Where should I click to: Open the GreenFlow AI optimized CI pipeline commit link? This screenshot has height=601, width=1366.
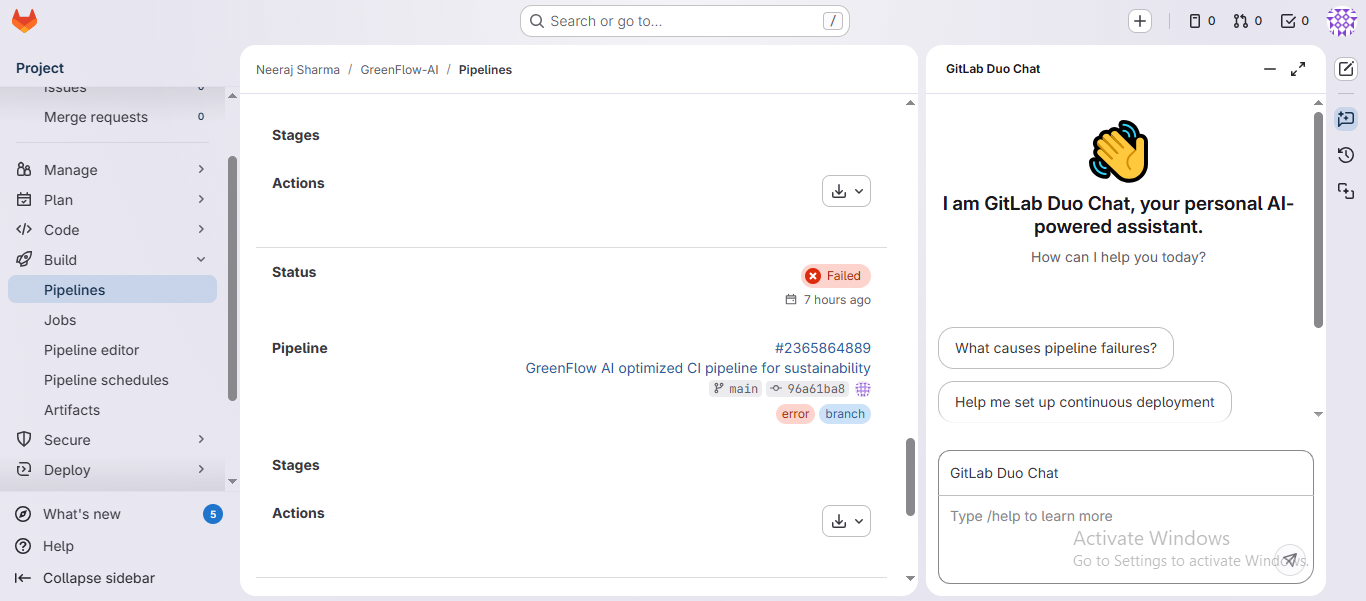point(698,368)
